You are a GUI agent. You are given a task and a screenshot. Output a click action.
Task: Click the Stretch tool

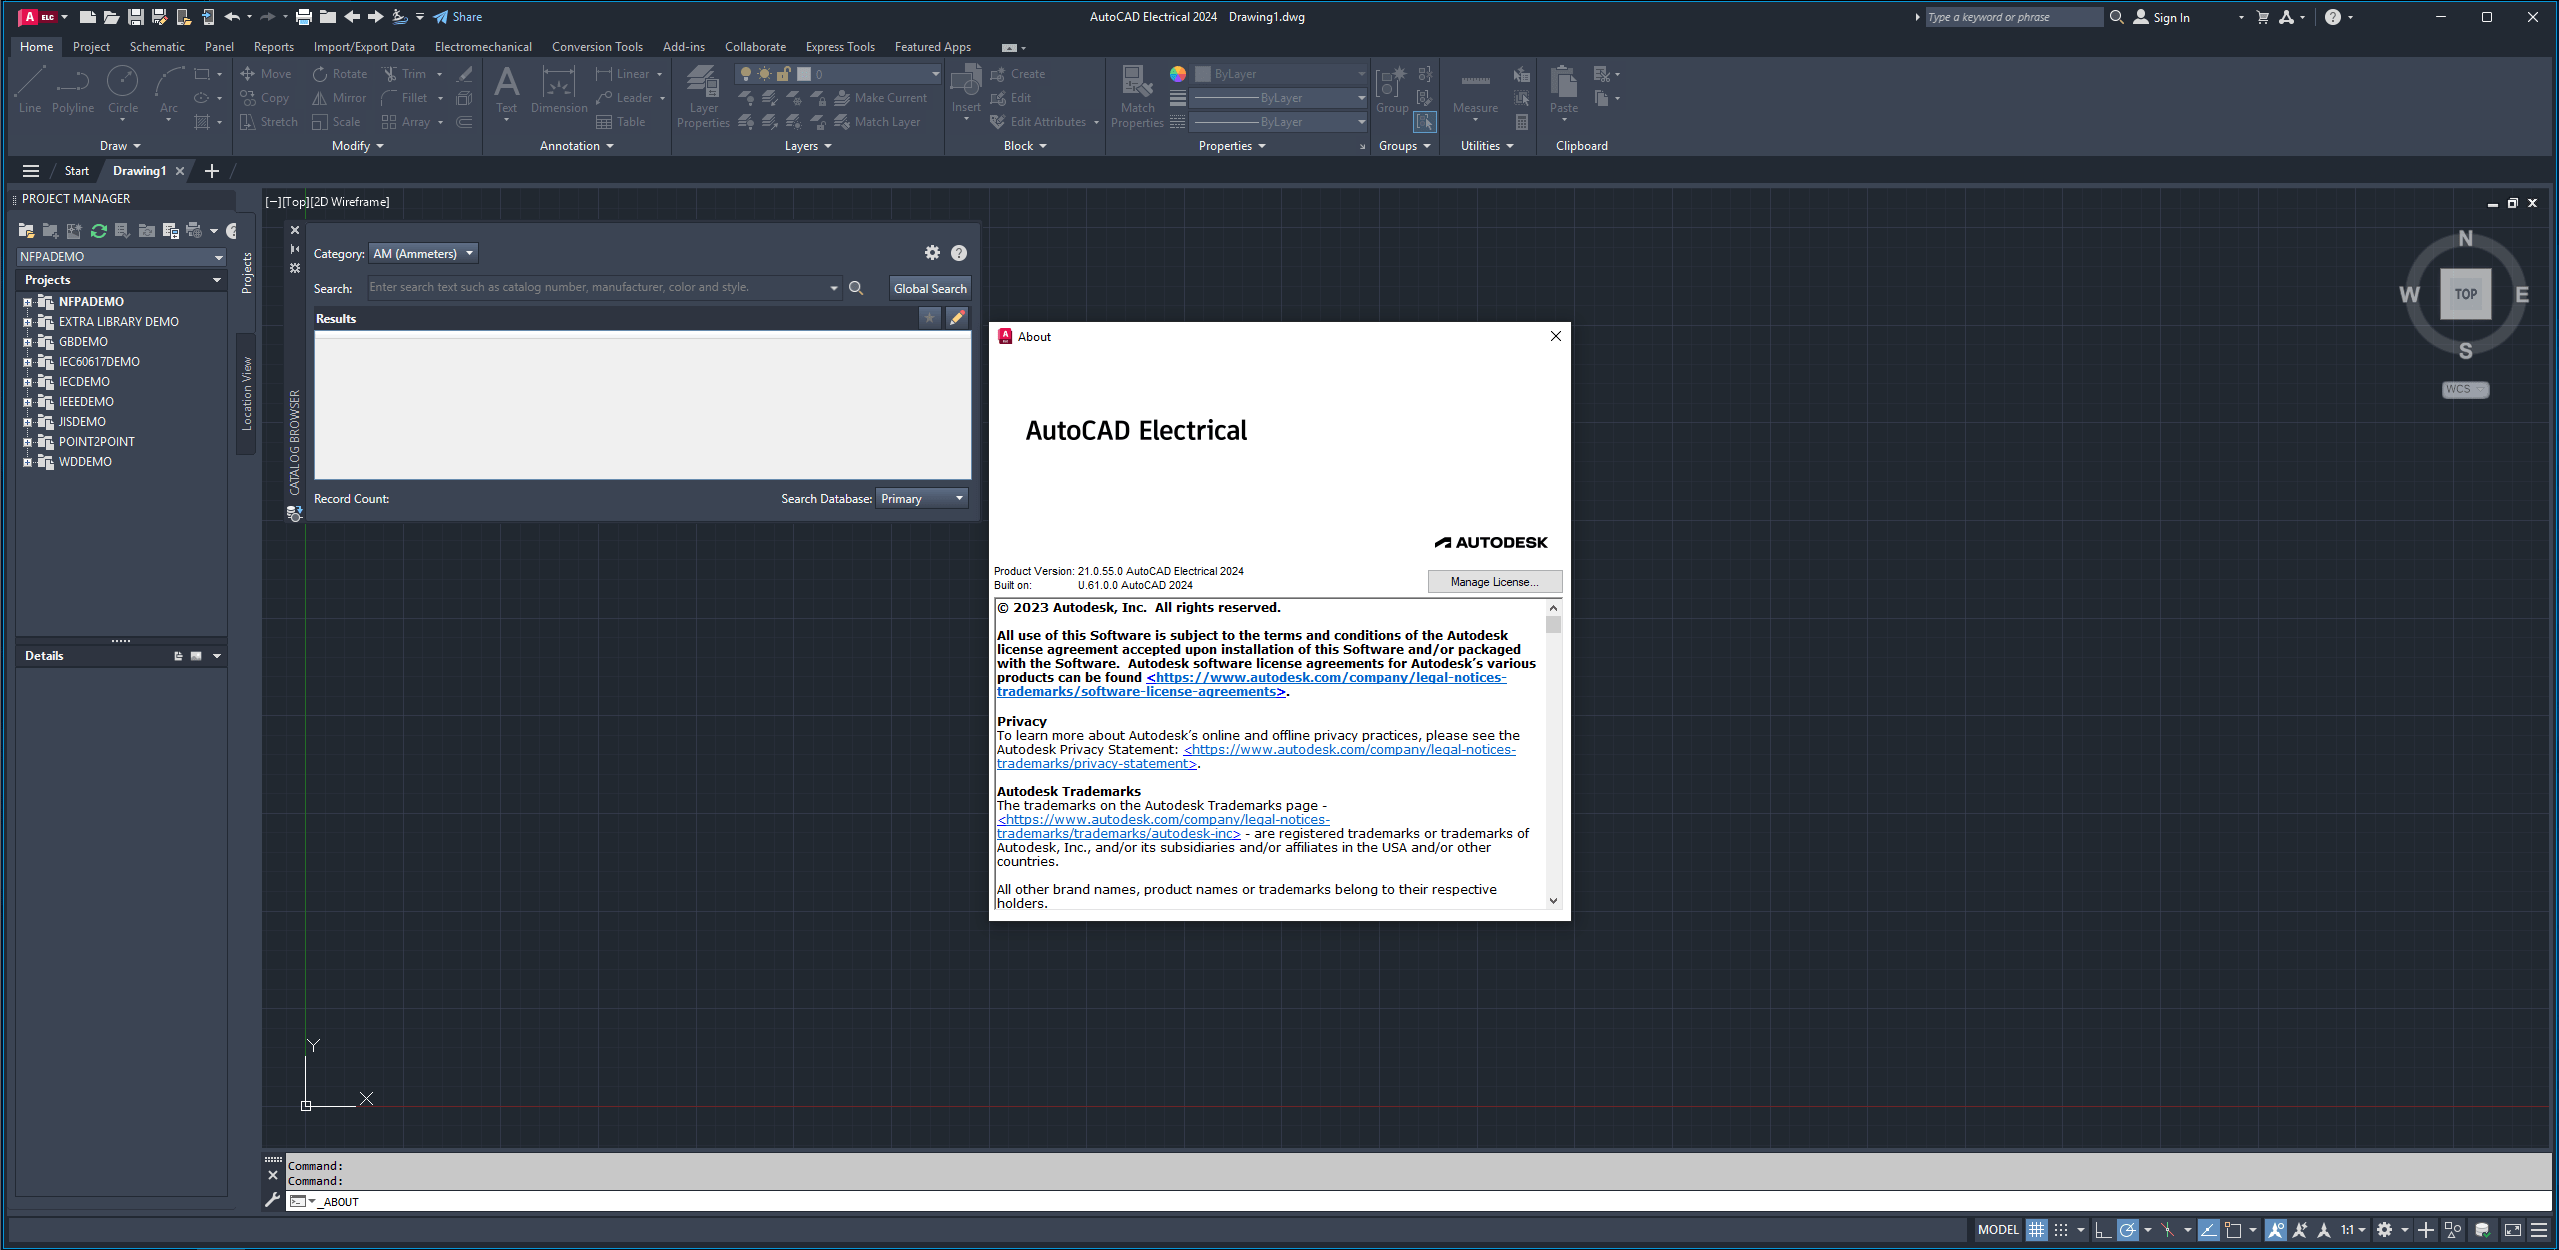tap(268, 122)
